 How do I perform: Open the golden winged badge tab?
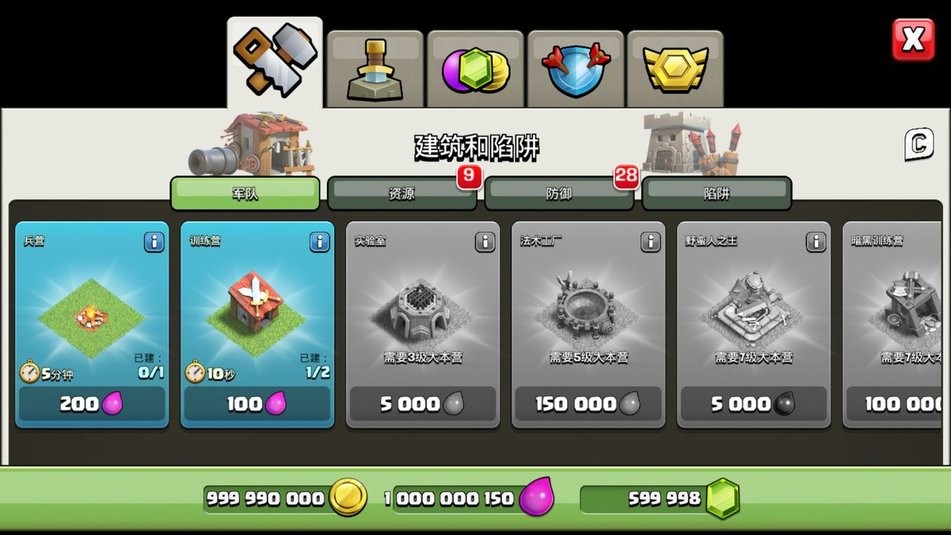coord(675,69)
